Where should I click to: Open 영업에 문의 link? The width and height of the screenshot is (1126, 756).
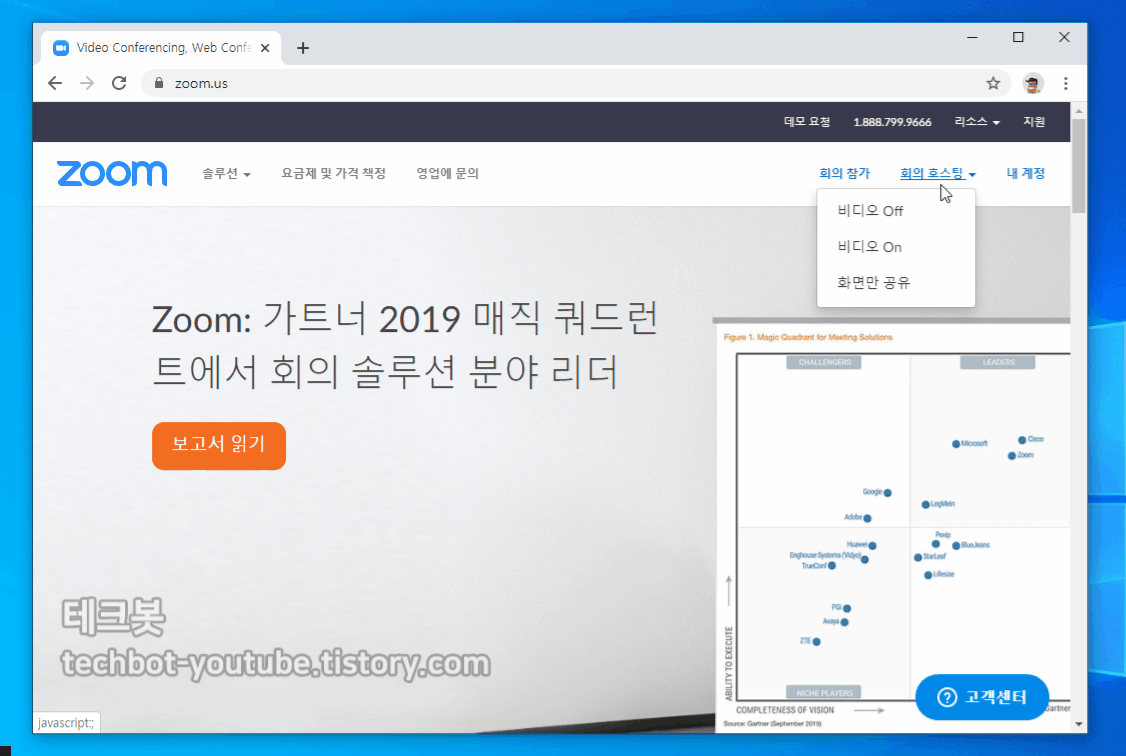pyautogui.click(x=447, y=174)
